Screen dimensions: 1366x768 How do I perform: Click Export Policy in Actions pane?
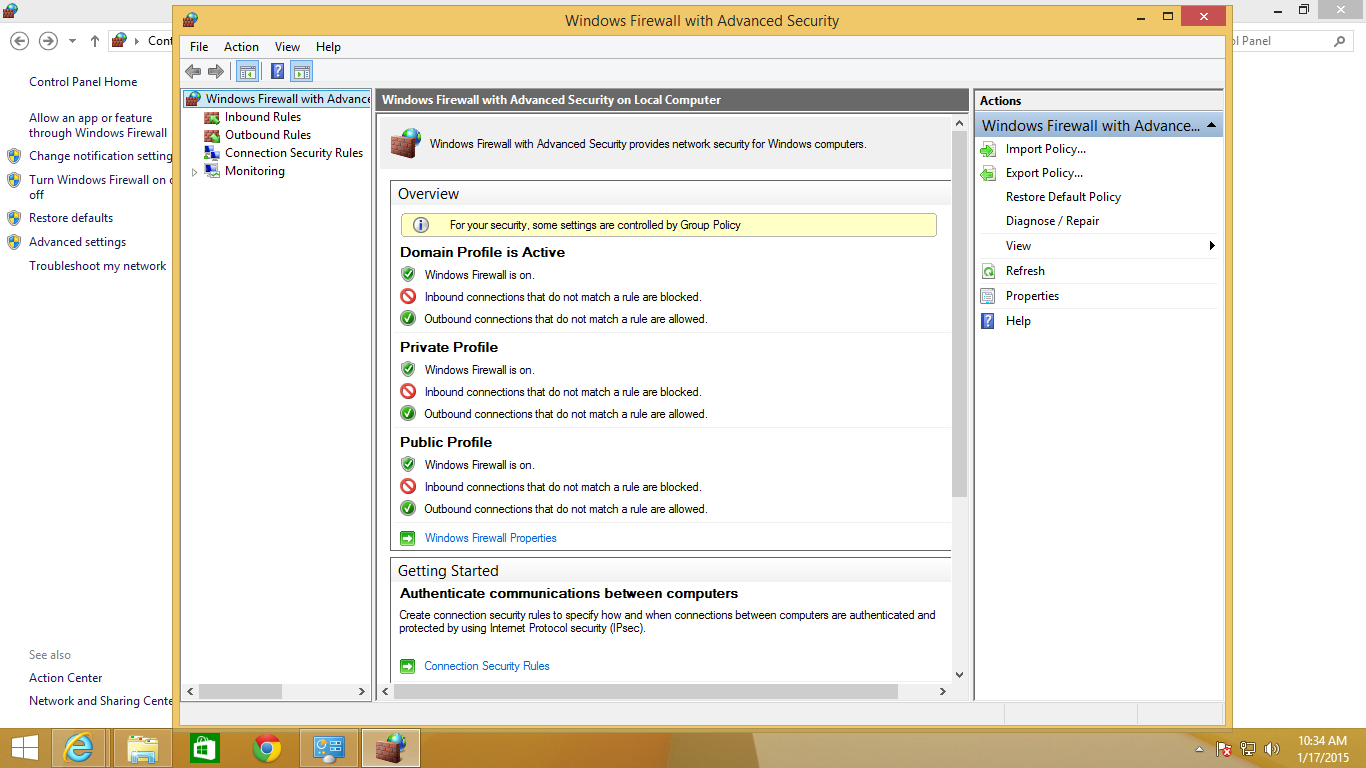1044,173
